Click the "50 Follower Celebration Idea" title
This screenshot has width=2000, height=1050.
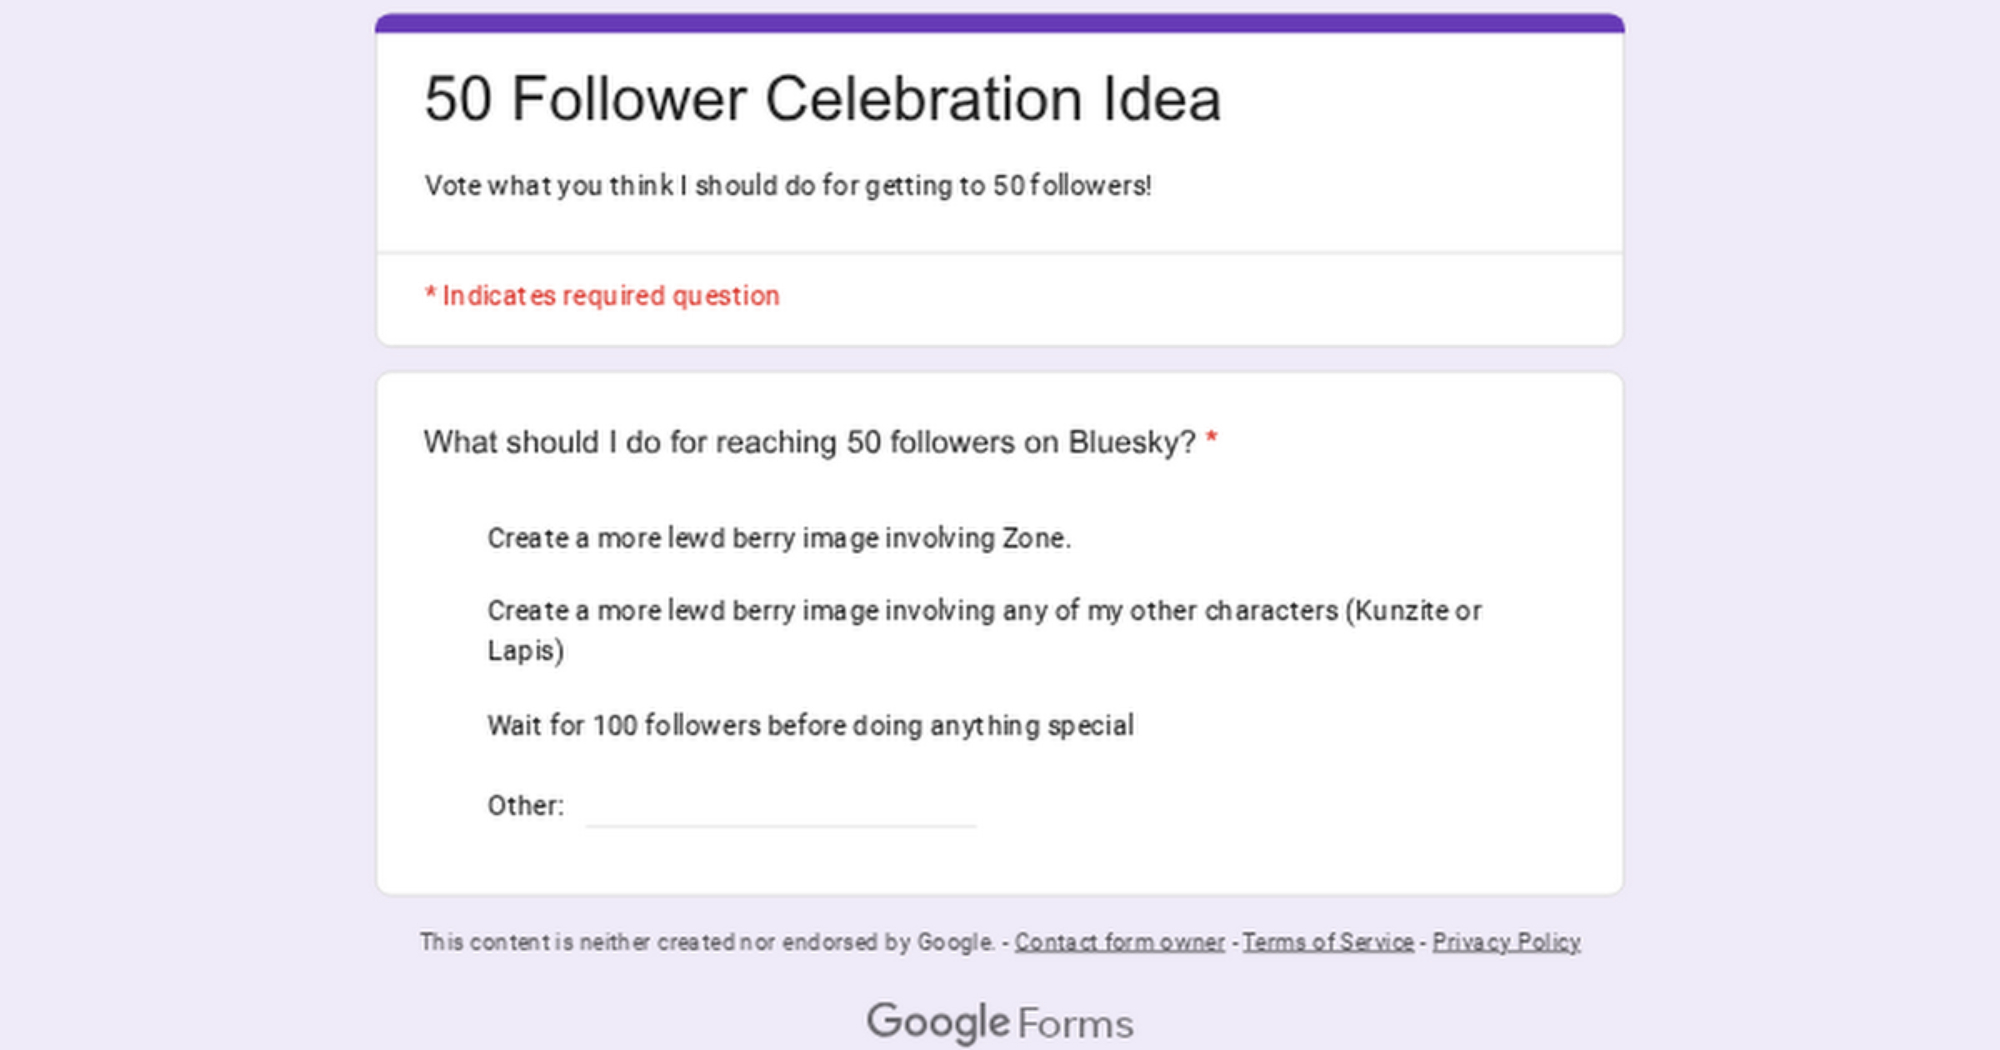[822, 99]
